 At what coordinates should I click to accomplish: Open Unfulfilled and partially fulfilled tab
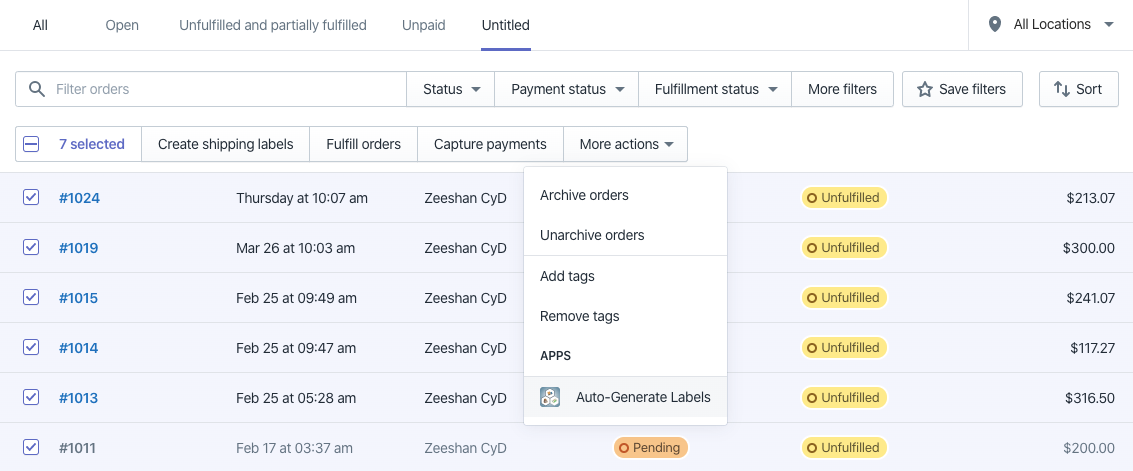[273, 25]
